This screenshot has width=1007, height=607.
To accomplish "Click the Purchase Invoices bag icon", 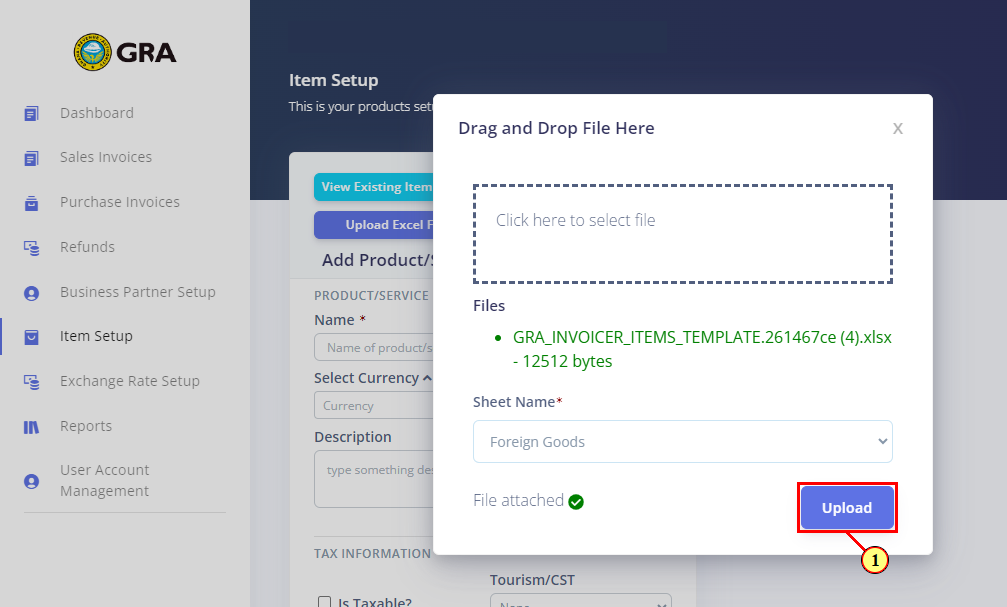I will coord(31,203).
